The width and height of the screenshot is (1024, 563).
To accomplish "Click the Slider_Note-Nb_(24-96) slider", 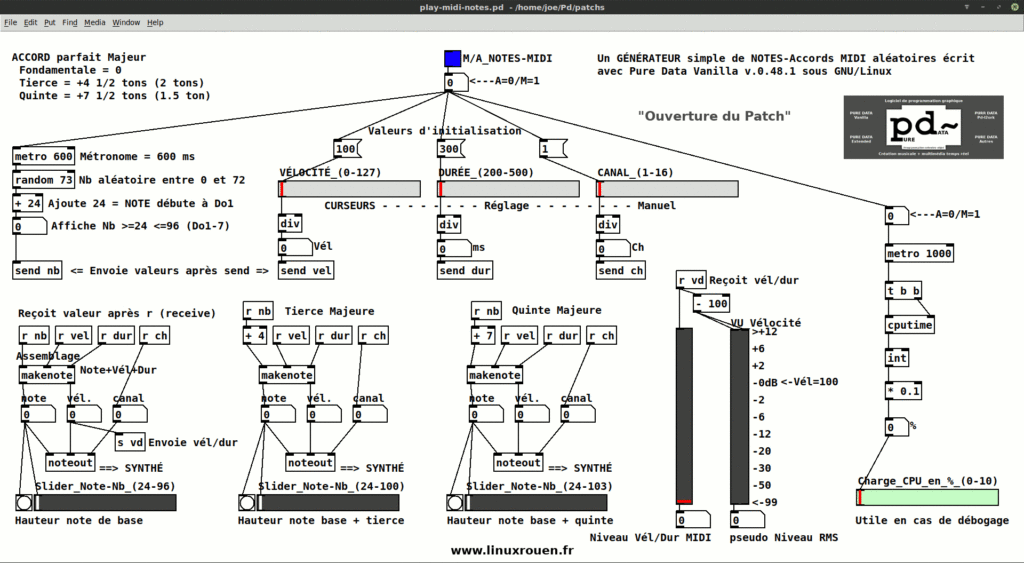I will [105, 502].
